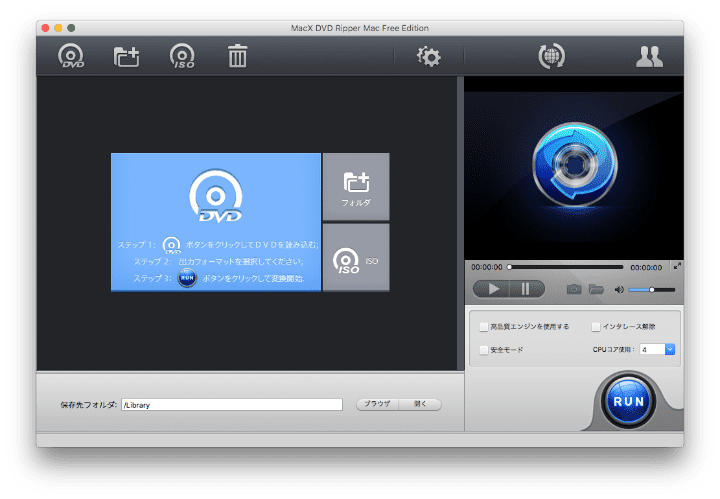
Task: Click the 保存先フォルダ path field
Action: point(232,404)
